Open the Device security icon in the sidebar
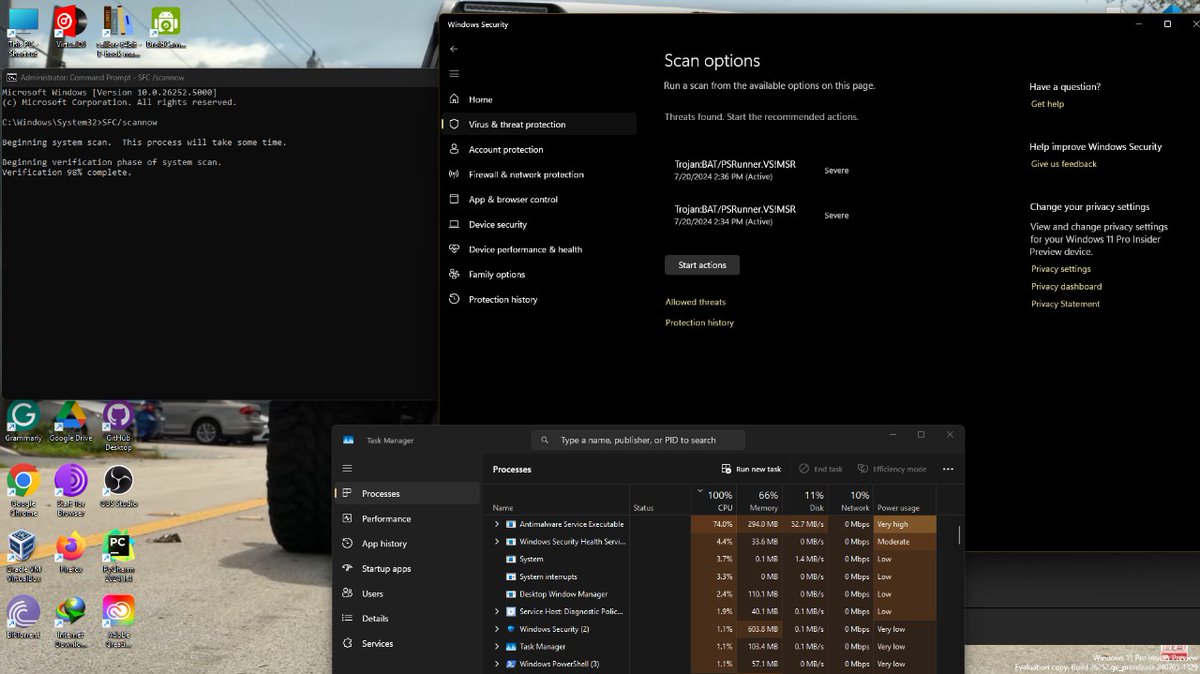The image size is (1200, 674). coord(454,225)
